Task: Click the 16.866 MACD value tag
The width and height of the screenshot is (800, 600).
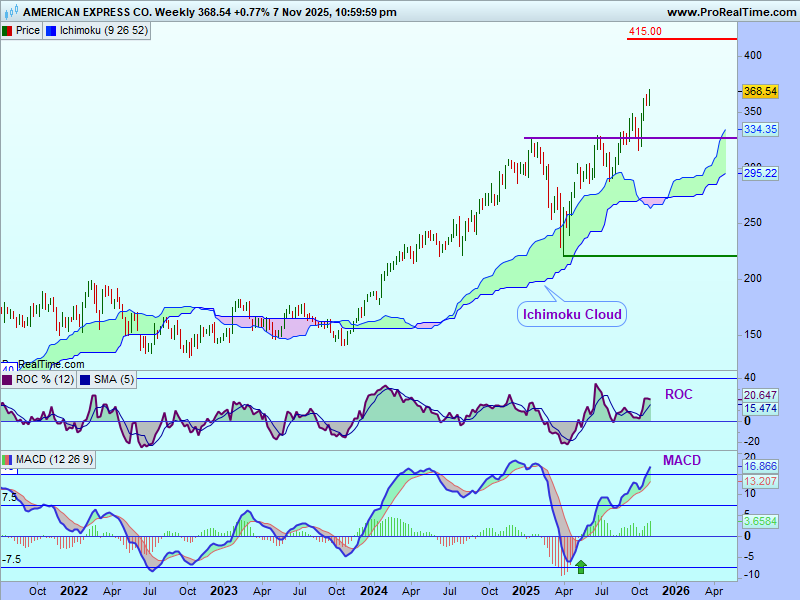Action: pyautogui.click(x=759, y=466)
